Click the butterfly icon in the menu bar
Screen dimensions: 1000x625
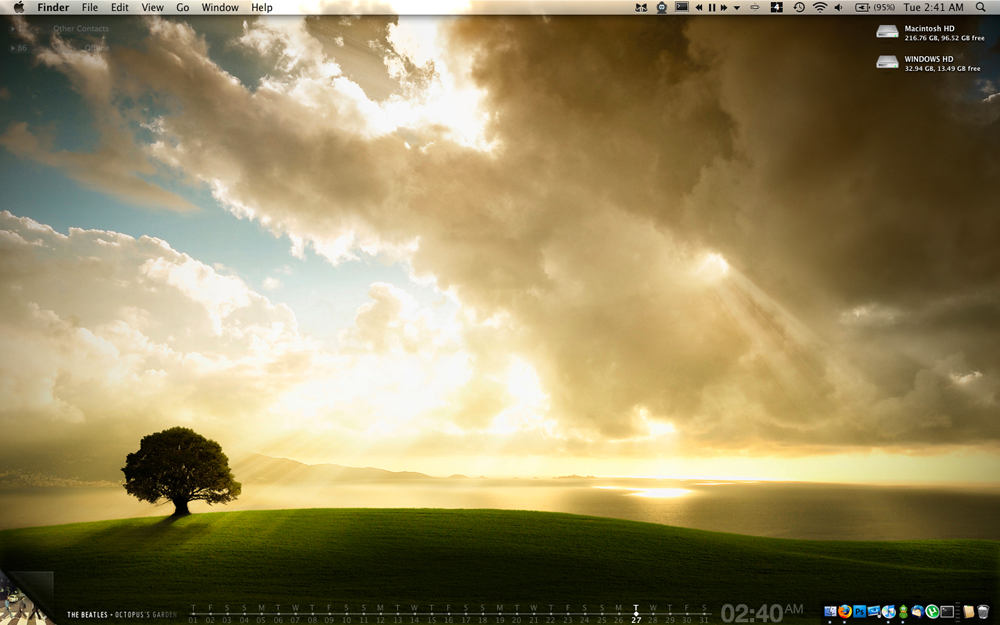[x=642, y=8]
